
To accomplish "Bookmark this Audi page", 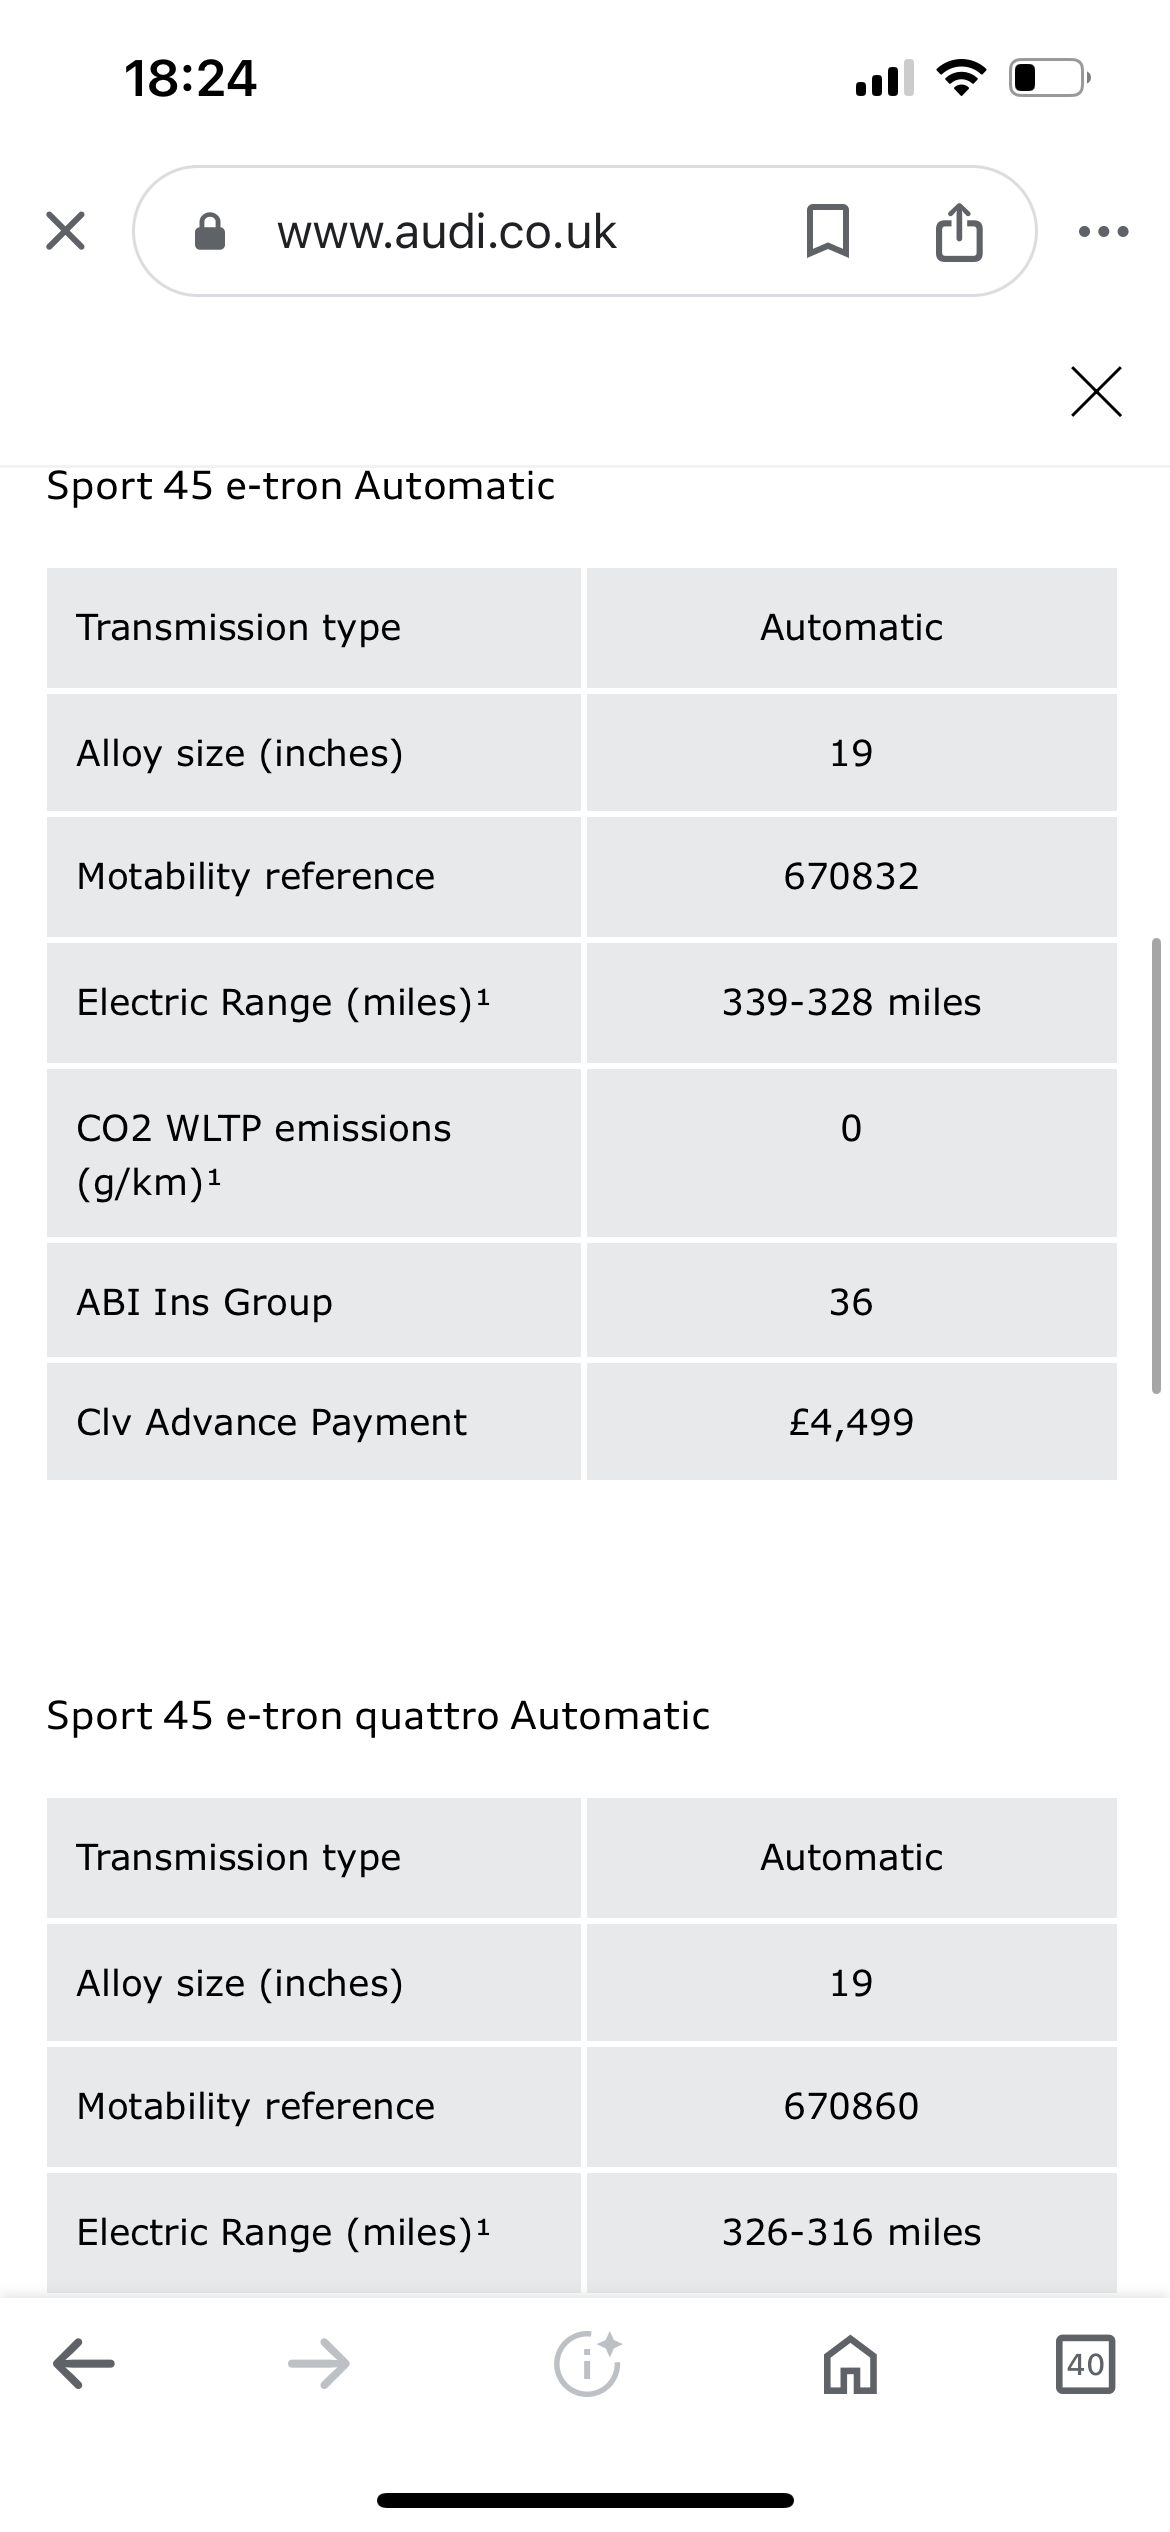I will click(827, 231).
